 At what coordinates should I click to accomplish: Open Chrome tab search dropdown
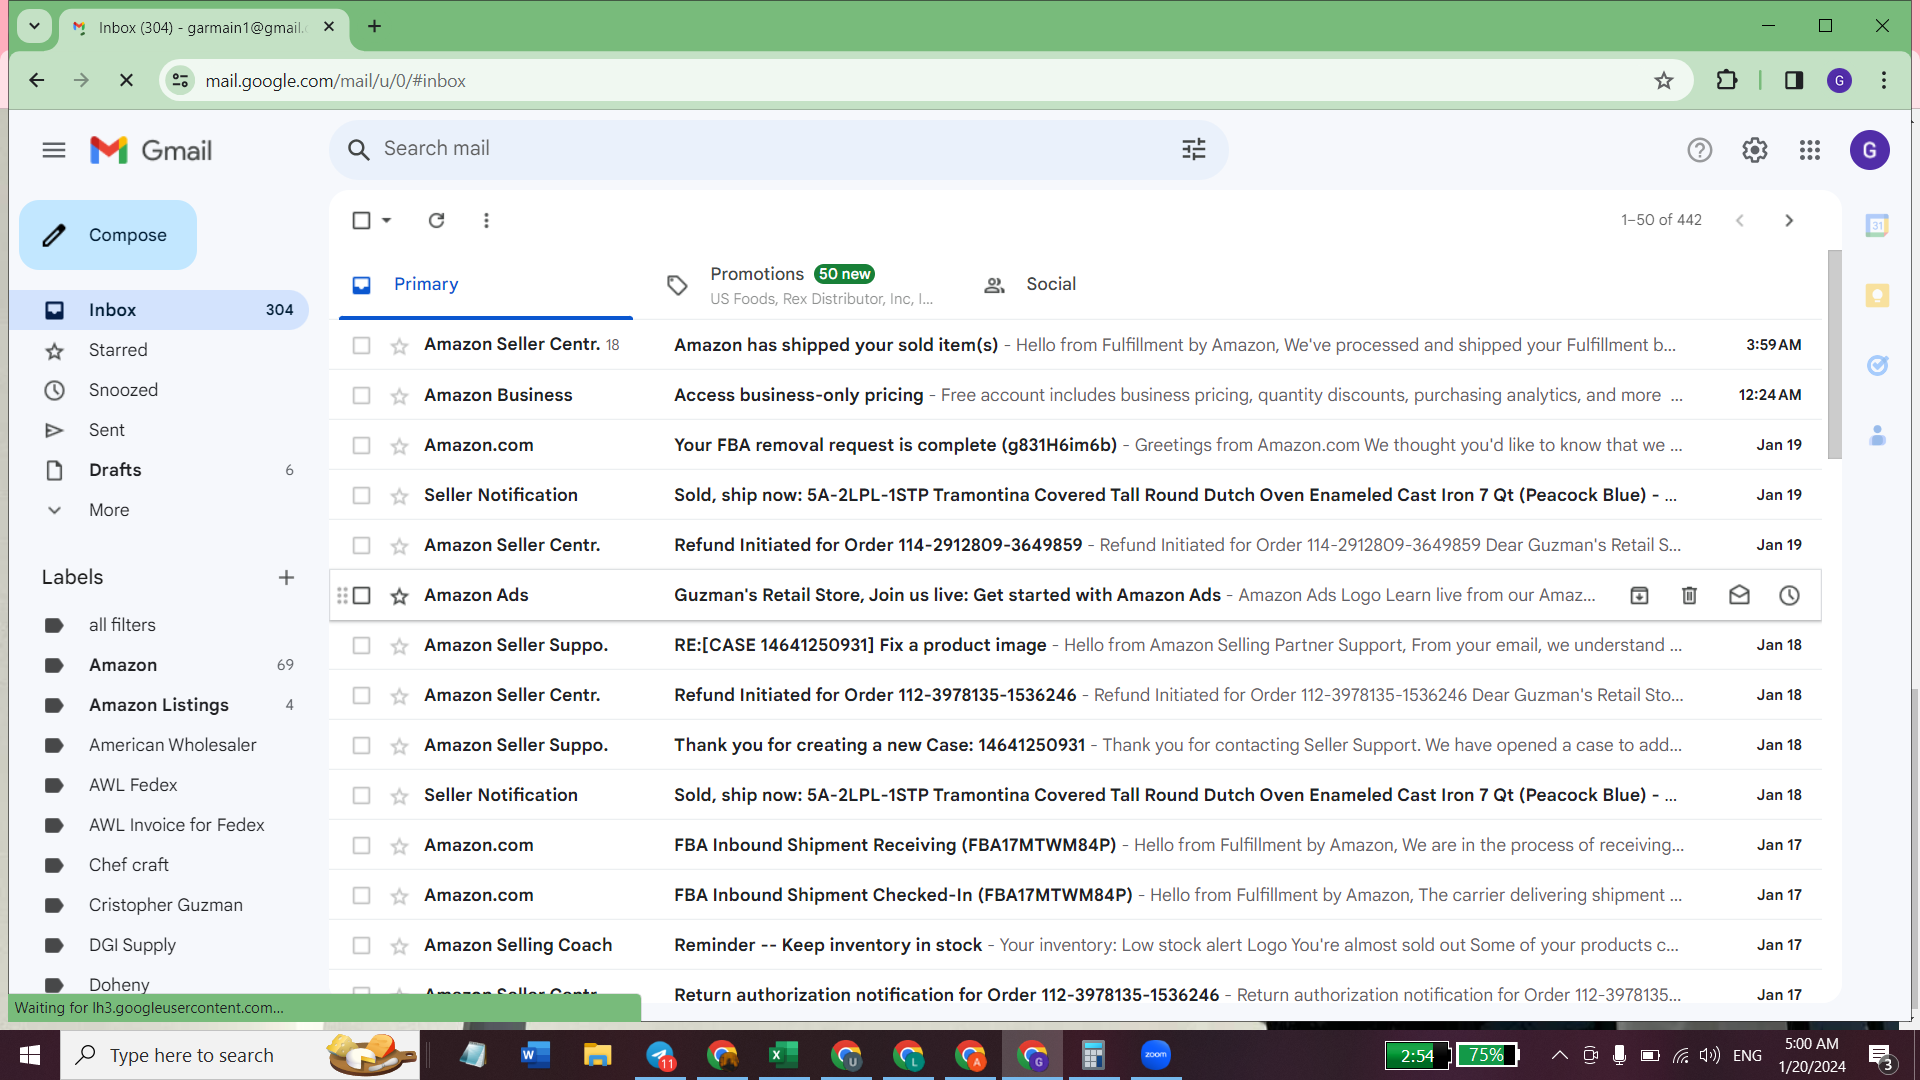tap(34, 26)
